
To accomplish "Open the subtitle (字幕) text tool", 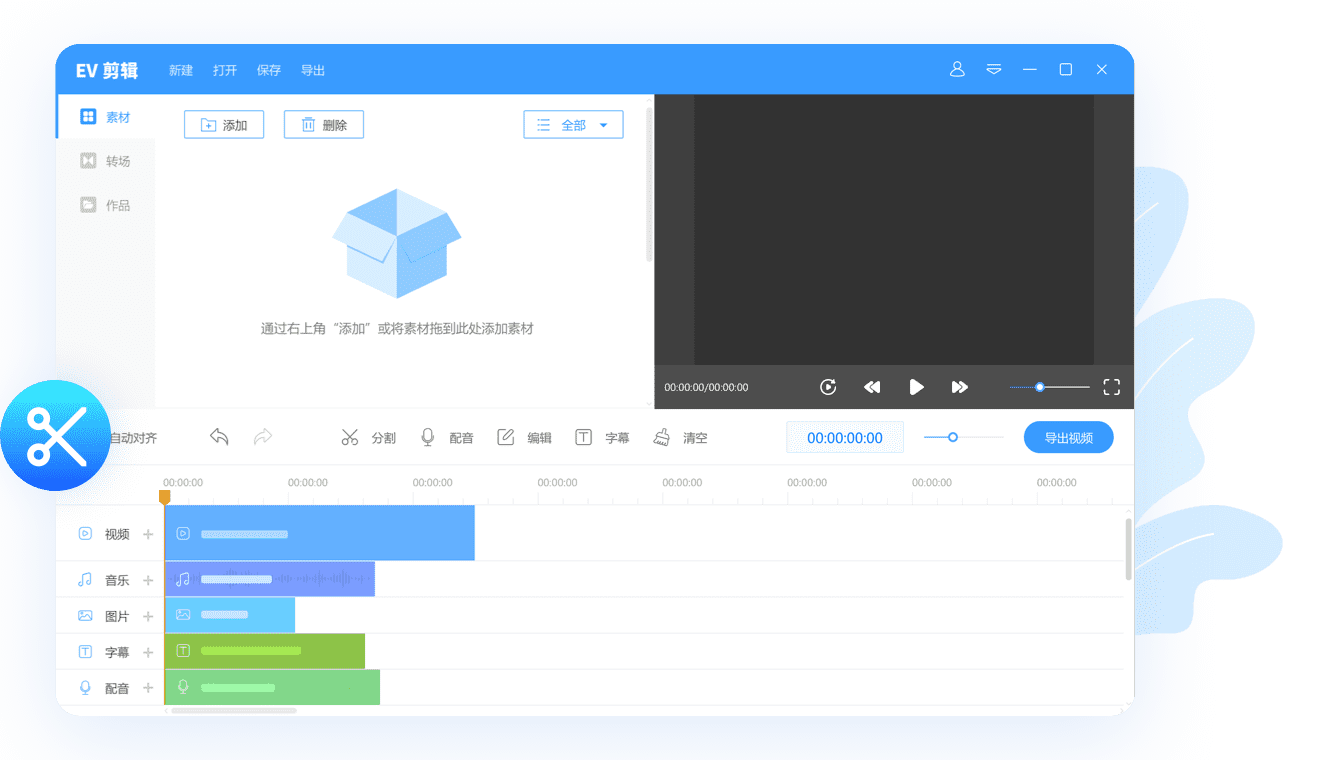I will 584,437.
